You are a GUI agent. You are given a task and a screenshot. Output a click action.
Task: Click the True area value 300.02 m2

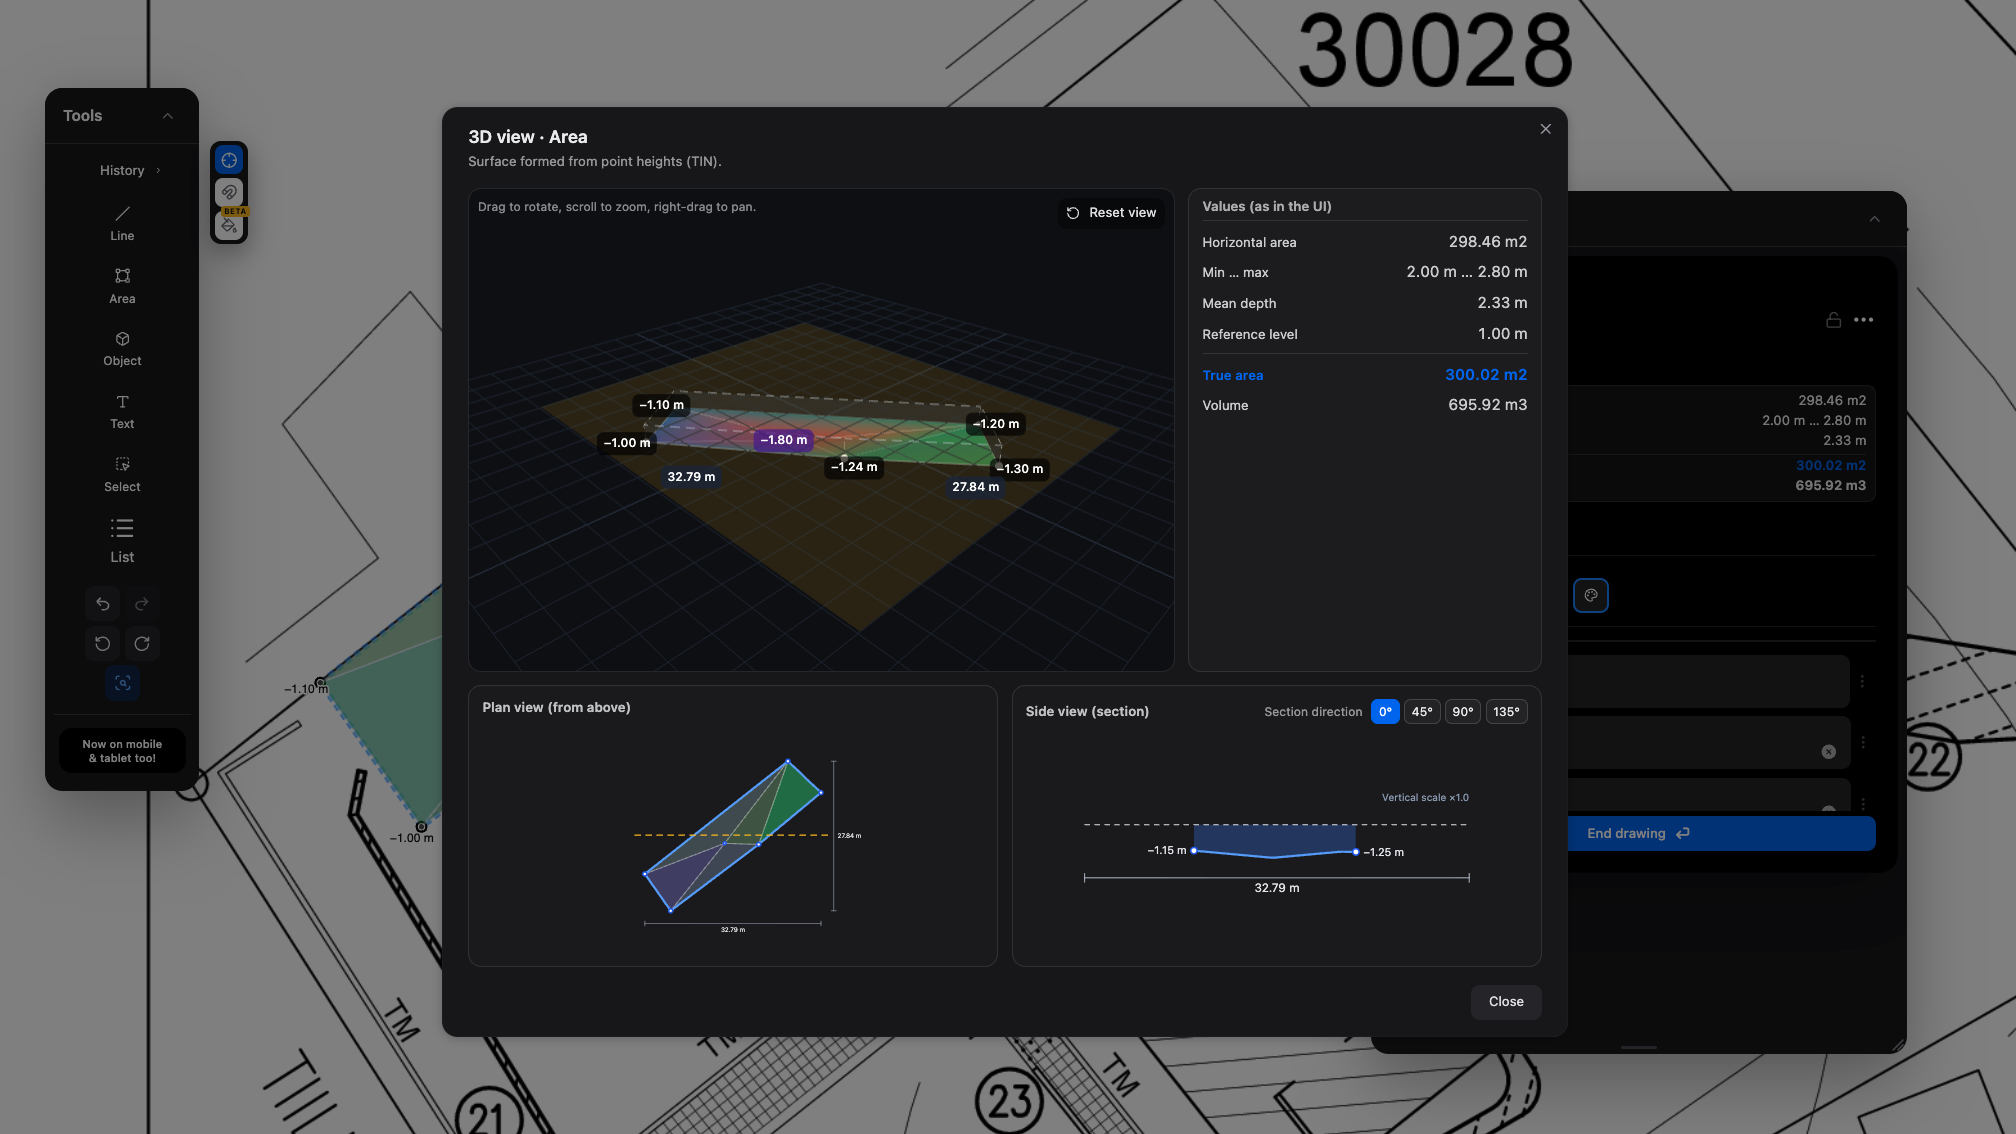(x=1486, y=375)
